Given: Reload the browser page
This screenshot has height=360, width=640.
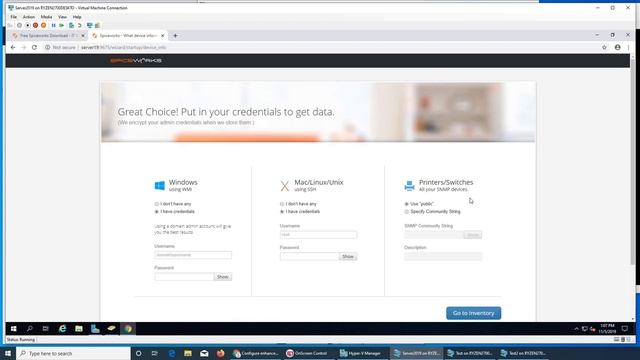Looking at the screenshot, I should [x=34, y=47].
